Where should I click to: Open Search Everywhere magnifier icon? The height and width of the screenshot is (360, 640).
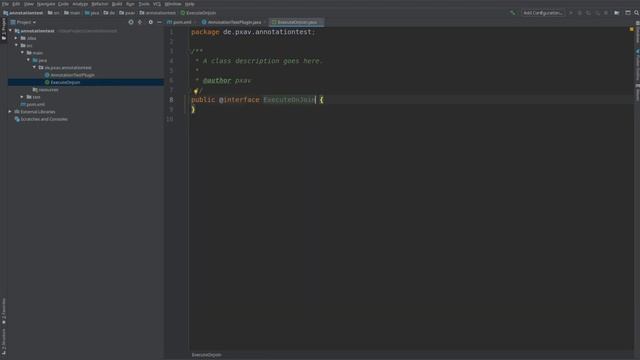tap(636, 13)
